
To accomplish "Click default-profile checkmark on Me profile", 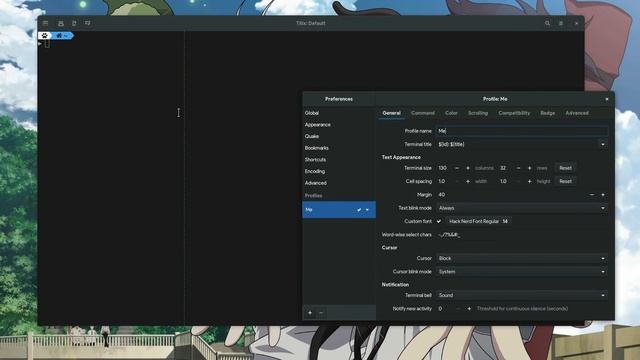I will click(359, 210).
